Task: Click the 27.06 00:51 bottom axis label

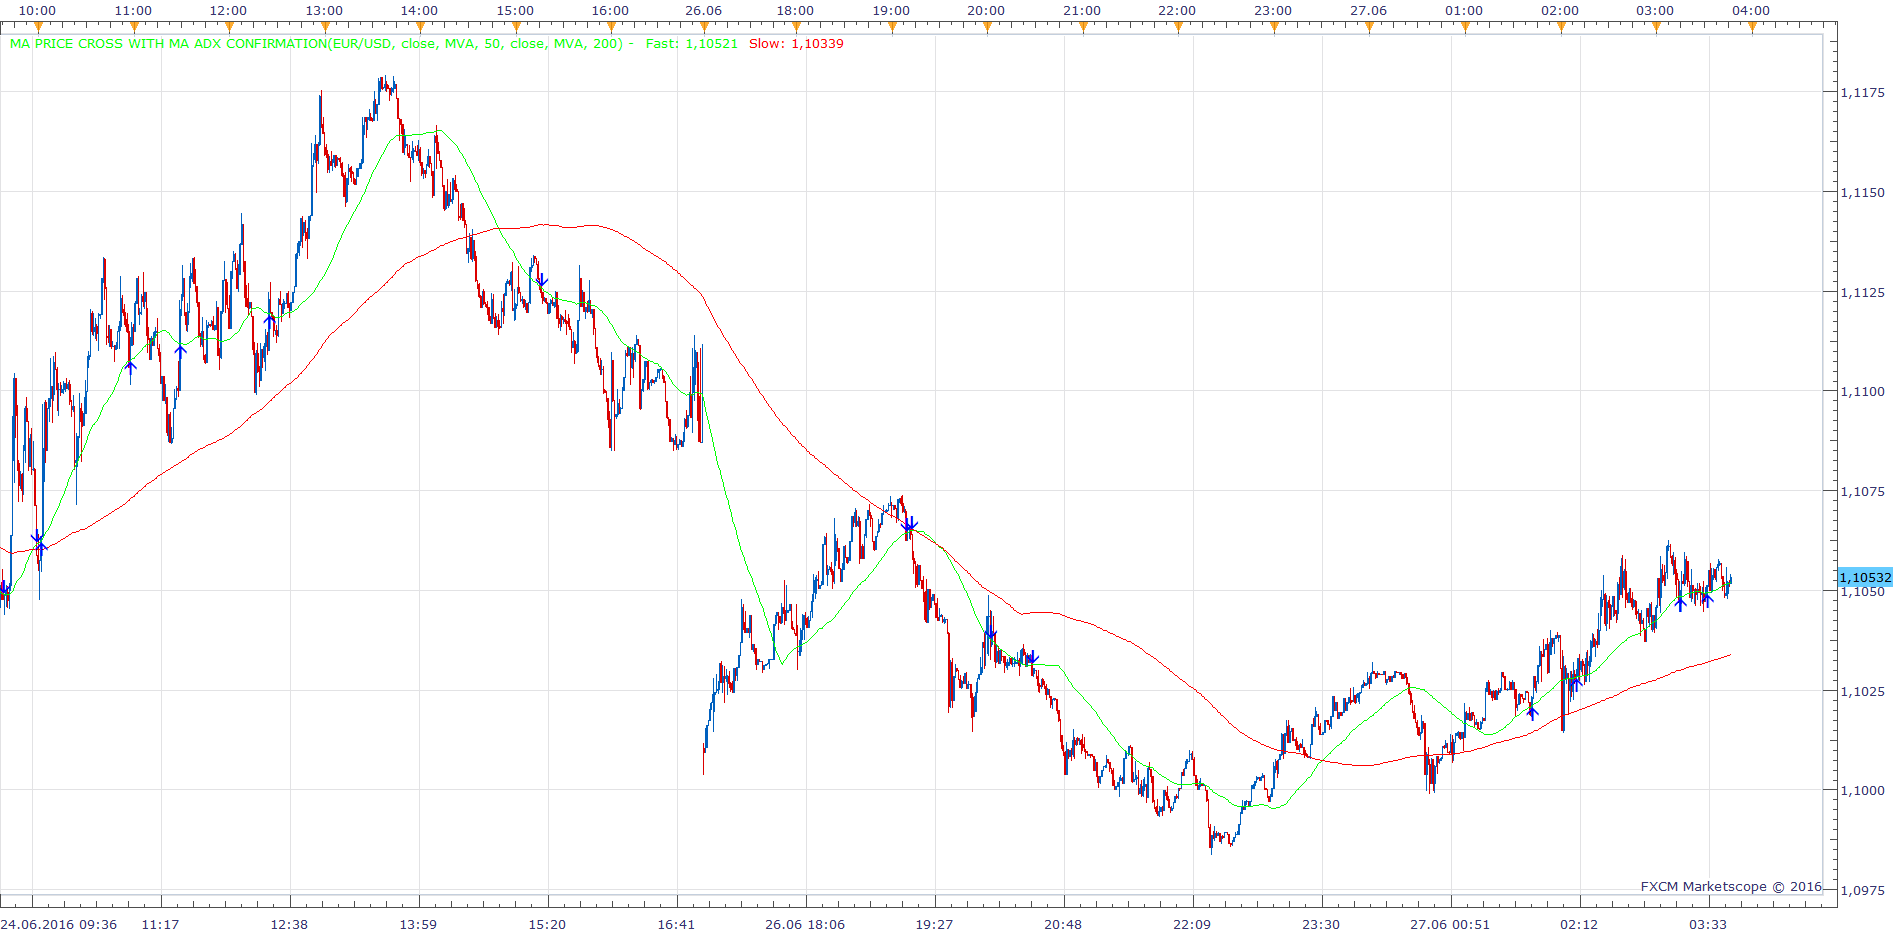Action: 1450,924
